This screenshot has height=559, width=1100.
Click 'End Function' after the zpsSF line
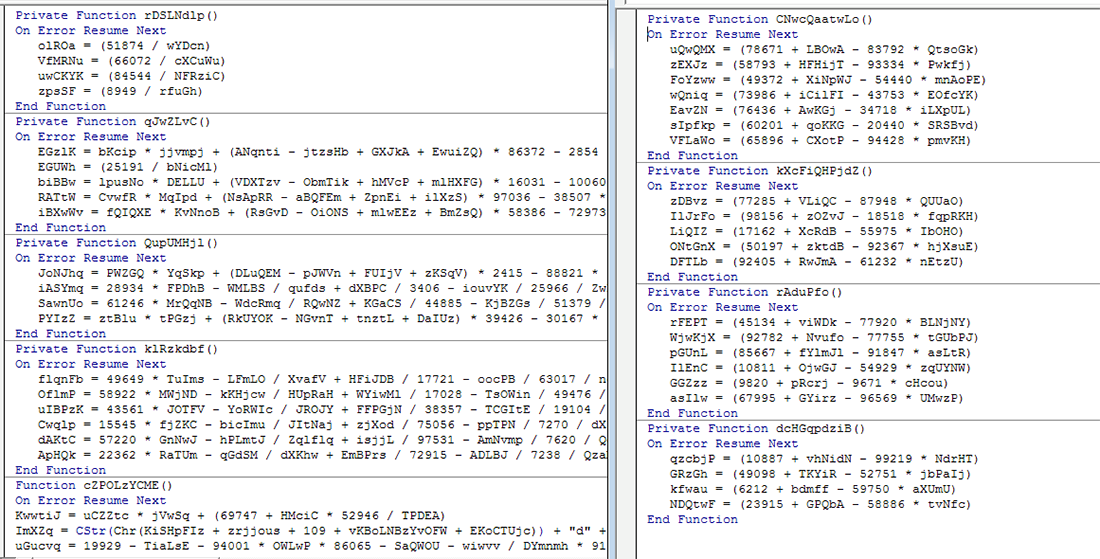pyautogui.click(x=60, y=107)
